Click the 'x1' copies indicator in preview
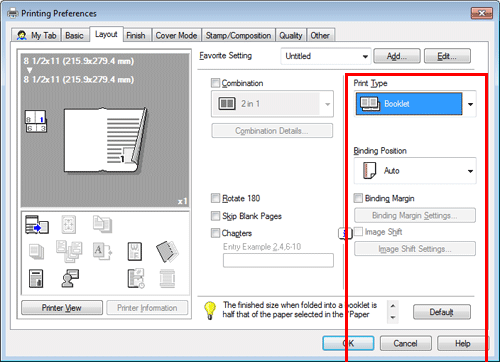Viewport: 500px width, 362px height. 182,201
